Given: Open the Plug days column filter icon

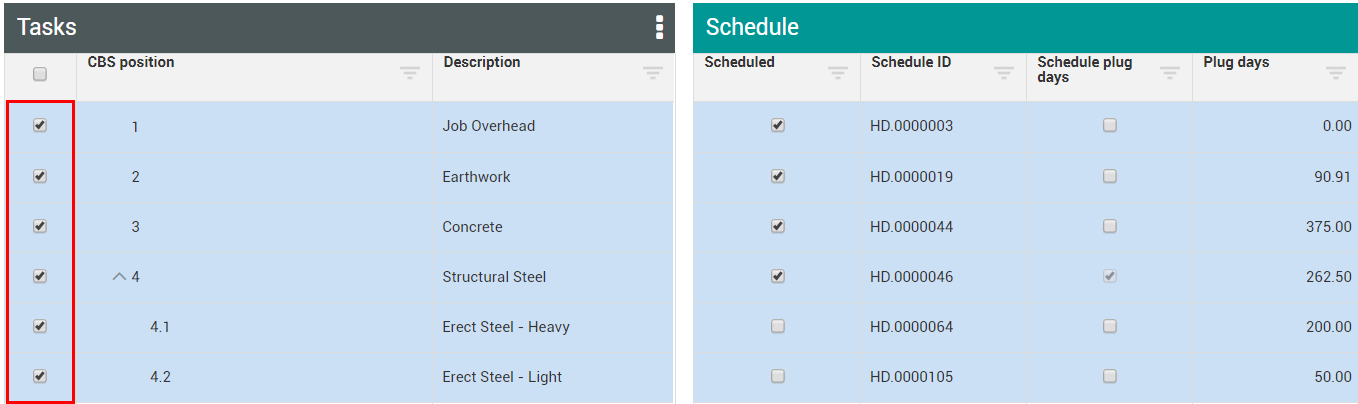Looking at the screenshot, I should tap(1336, 72).
